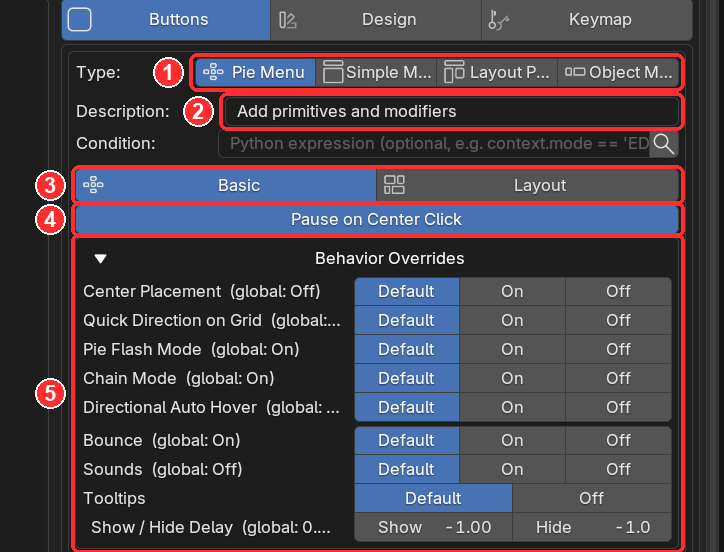Select the Layout tab
The image size is (724, 552).
(x=527, y=185)
